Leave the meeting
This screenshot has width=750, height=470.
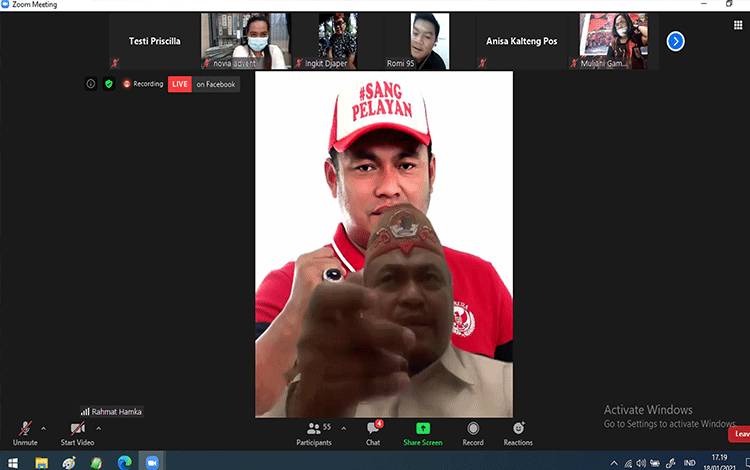tap(739, 434)
